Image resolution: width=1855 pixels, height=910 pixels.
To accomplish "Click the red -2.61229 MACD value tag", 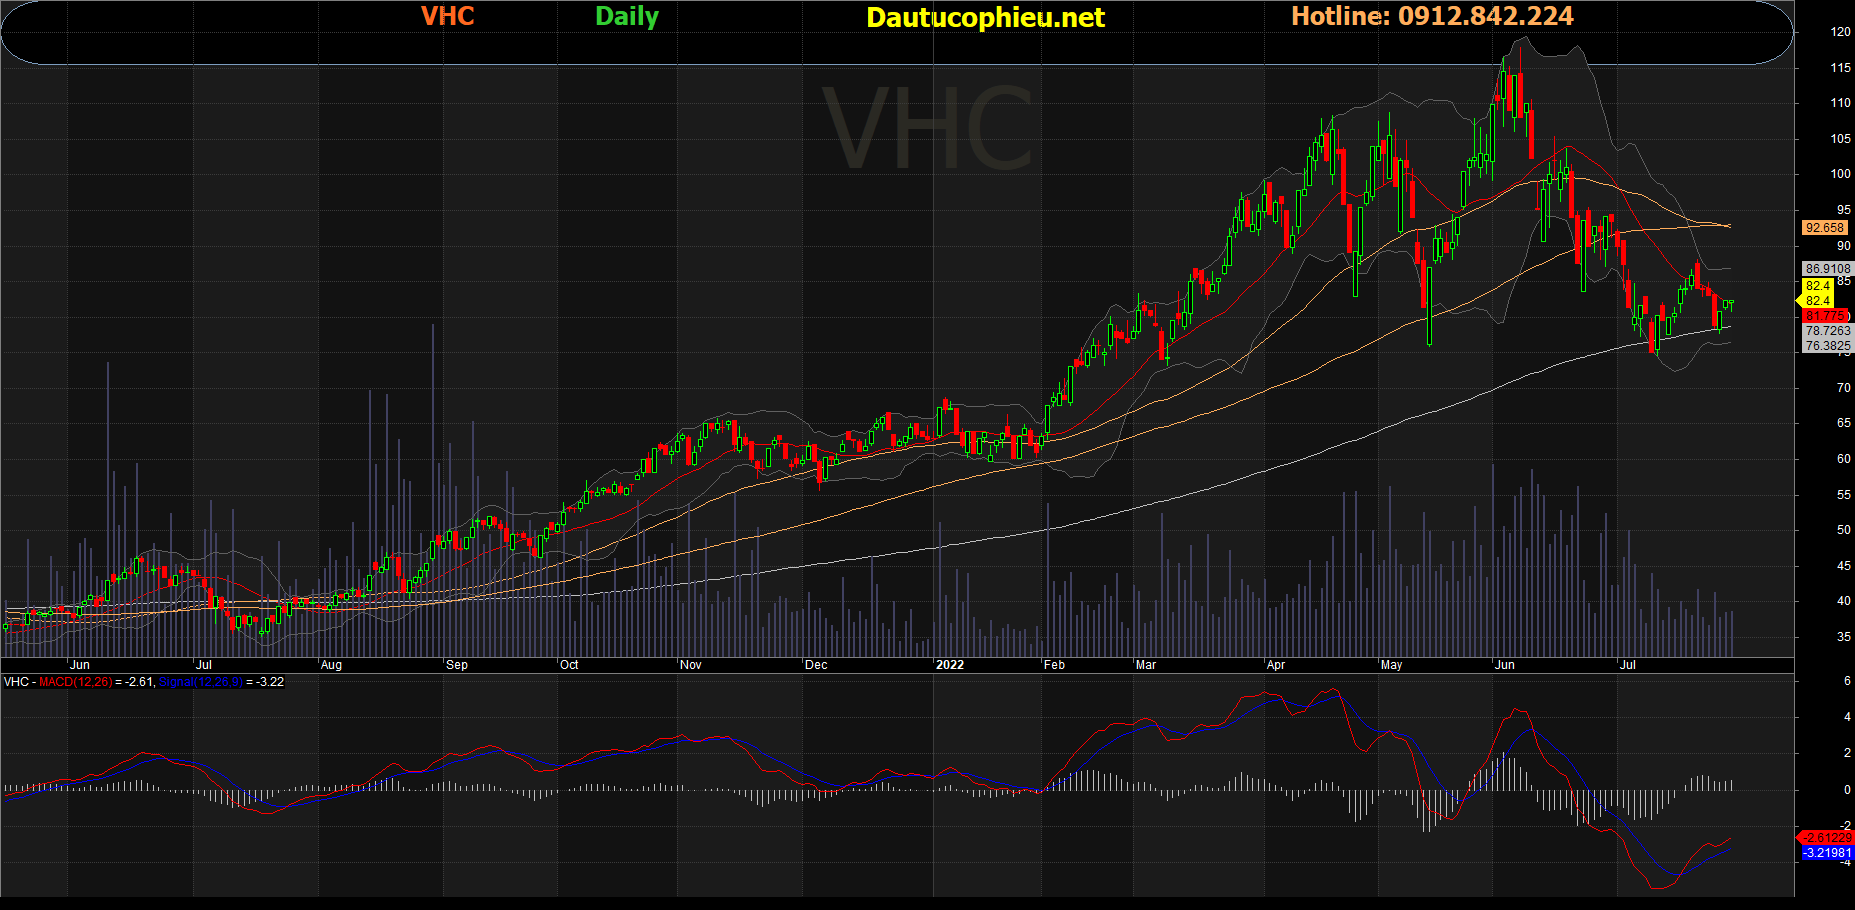I will coord(1826,838).
